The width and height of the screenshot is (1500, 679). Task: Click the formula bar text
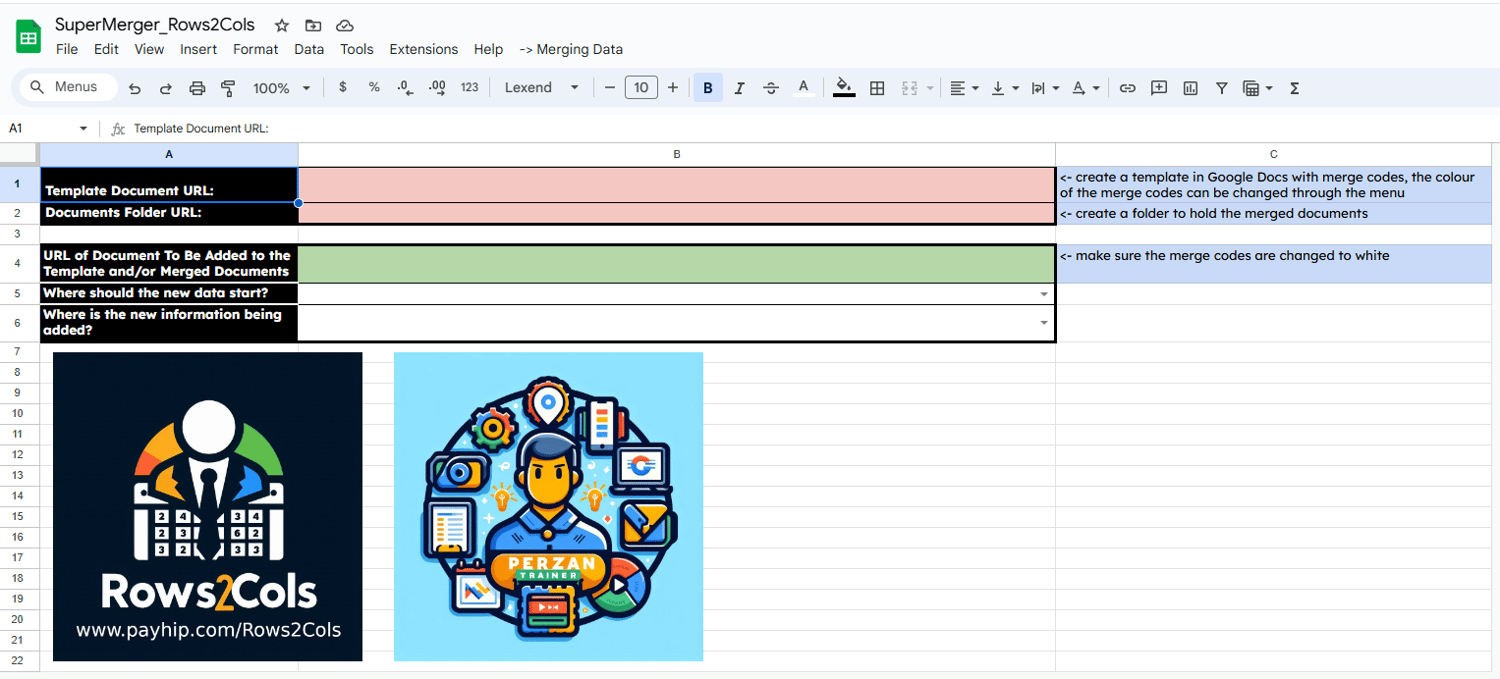point(201,128)
